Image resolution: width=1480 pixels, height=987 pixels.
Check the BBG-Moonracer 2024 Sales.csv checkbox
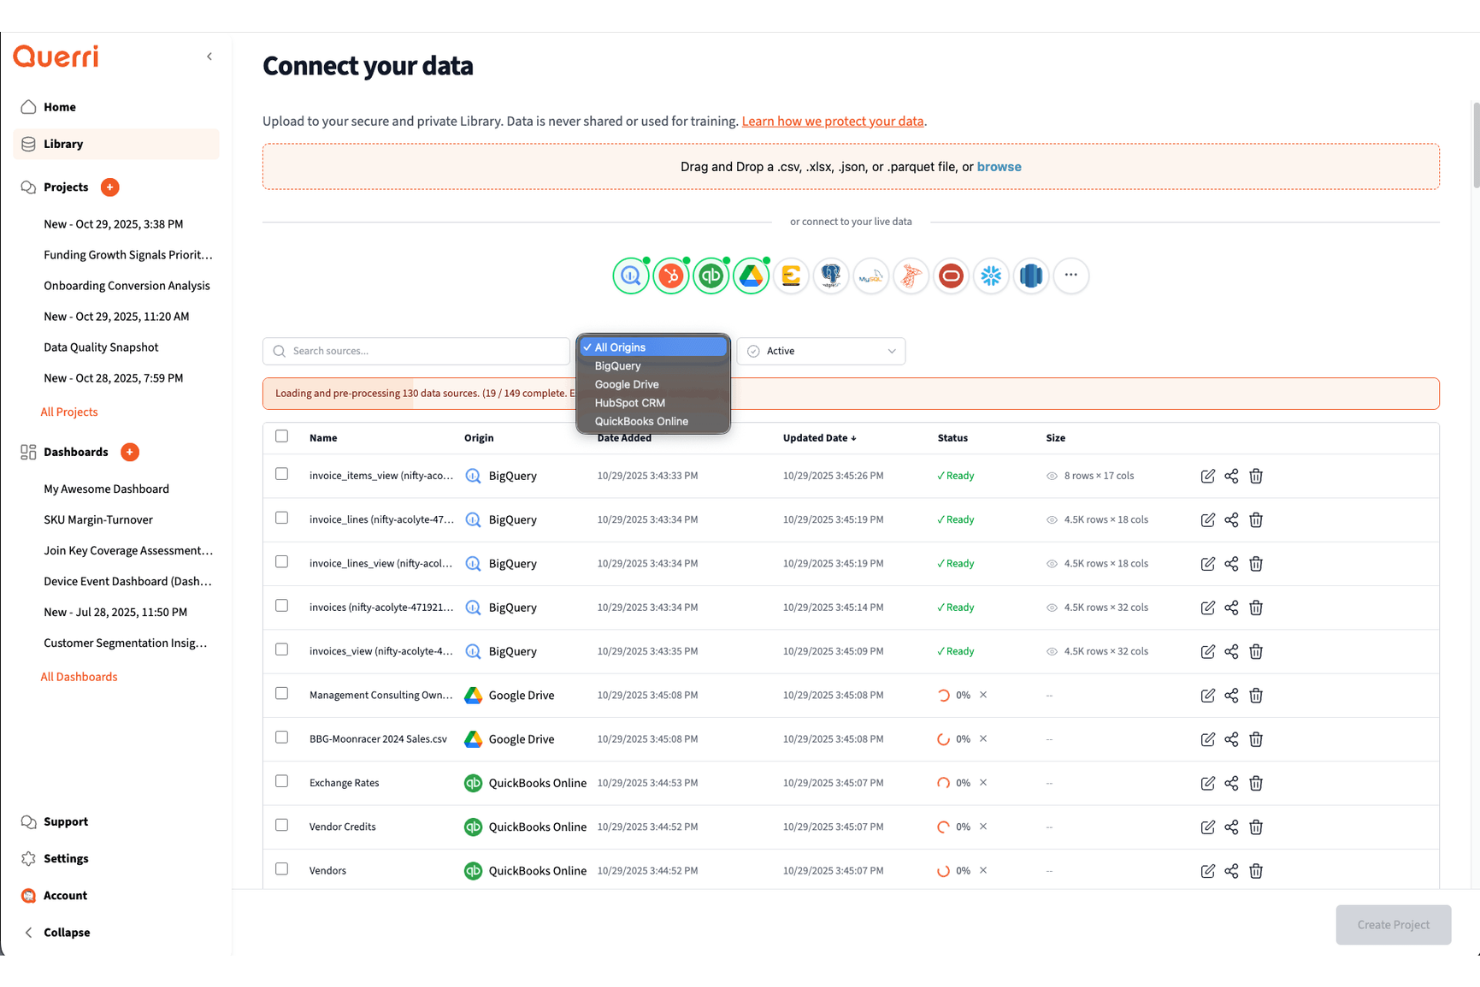[x=282, y=737]
